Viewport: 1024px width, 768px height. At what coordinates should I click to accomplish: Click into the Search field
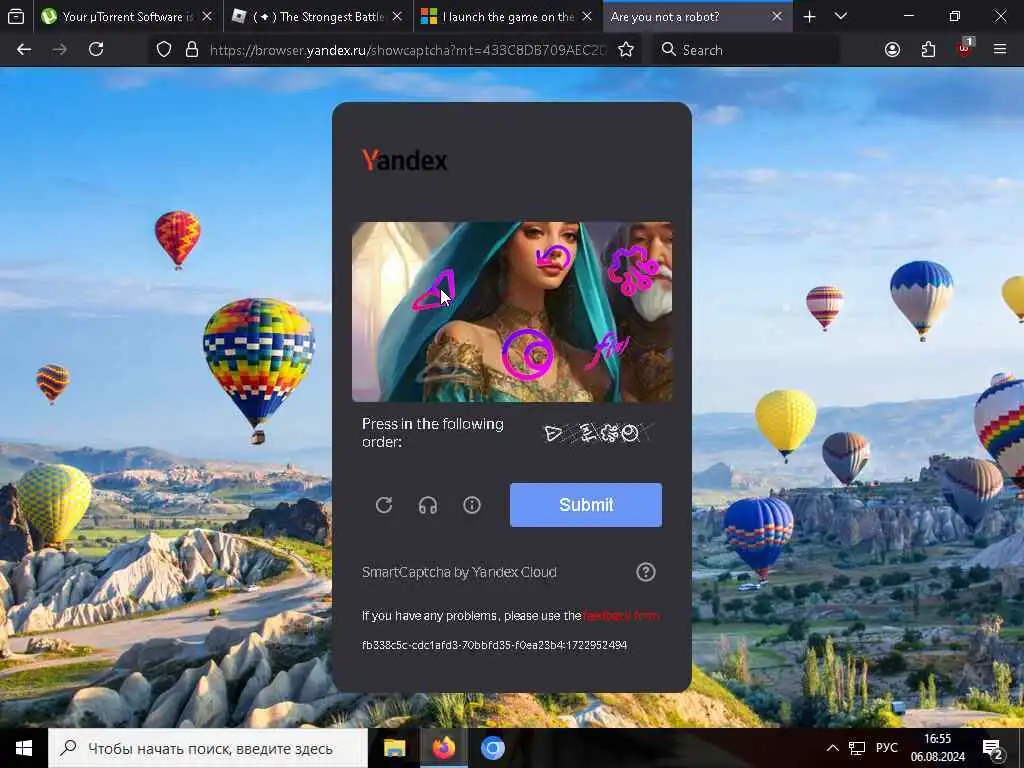tap(745, 50)
